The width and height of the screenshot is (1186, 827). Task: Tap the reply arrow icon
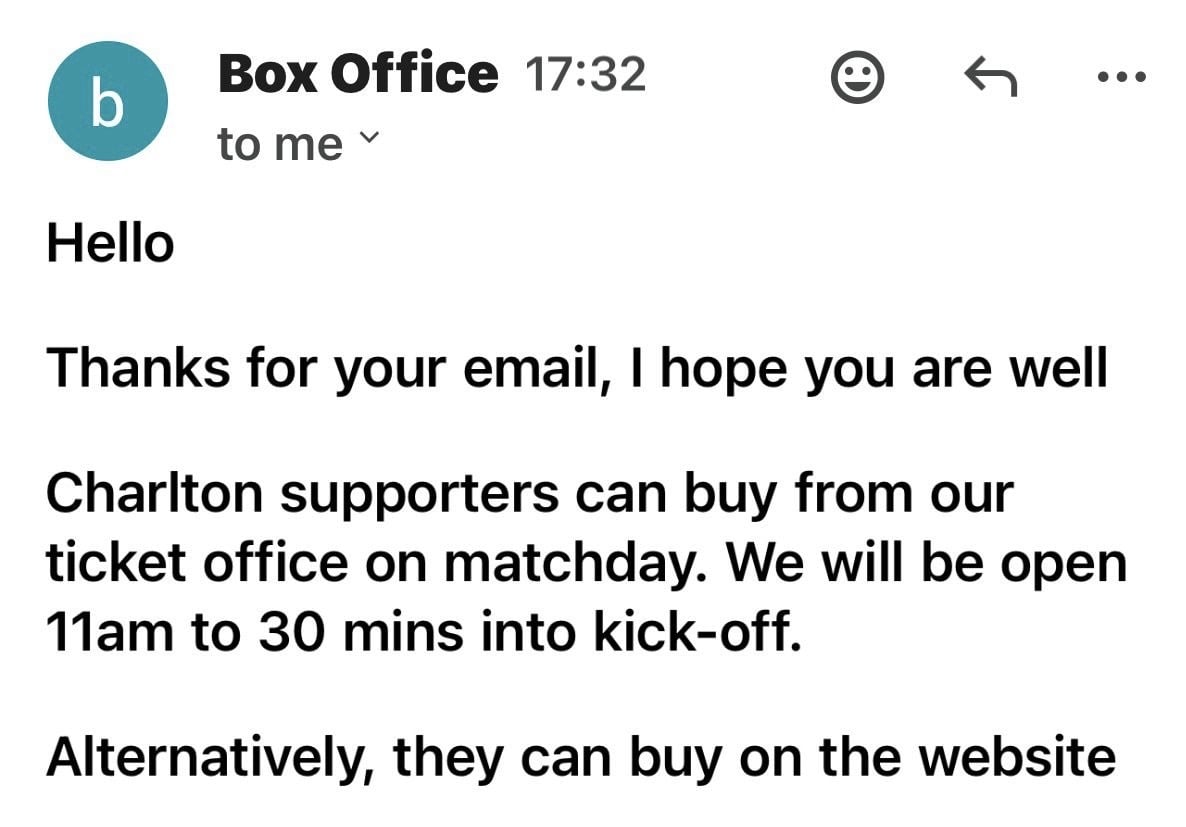(x=990, y=77)
